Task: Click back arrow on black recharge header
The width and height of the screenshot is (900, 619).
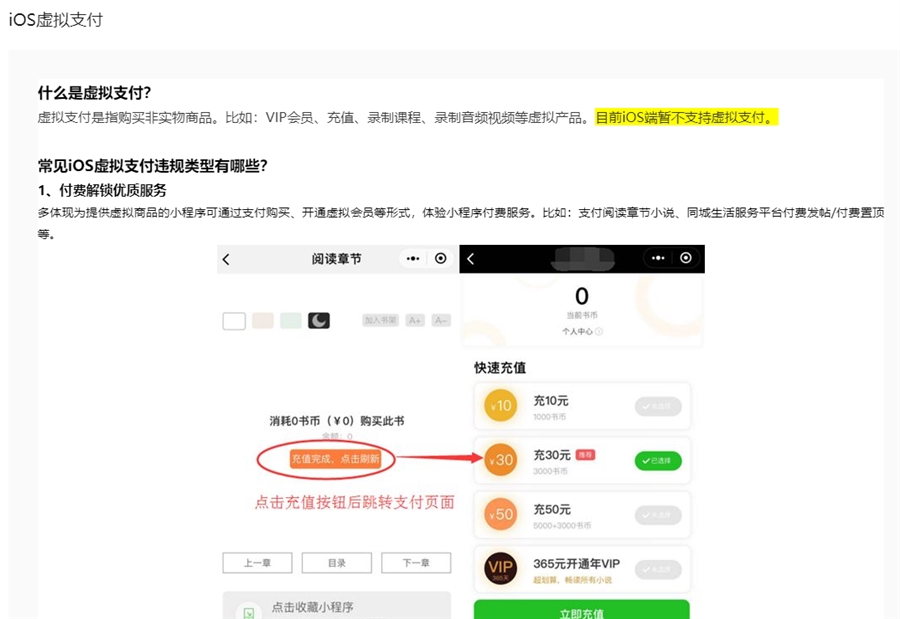Action: pyautogui.click(x=471, y=259)
